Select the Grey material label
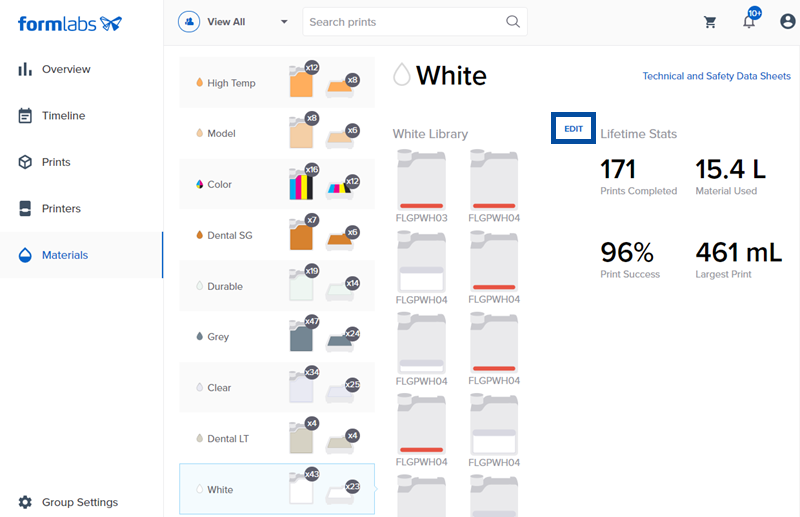The height and width of the screenshot is (517, 800). pos(218,337)
